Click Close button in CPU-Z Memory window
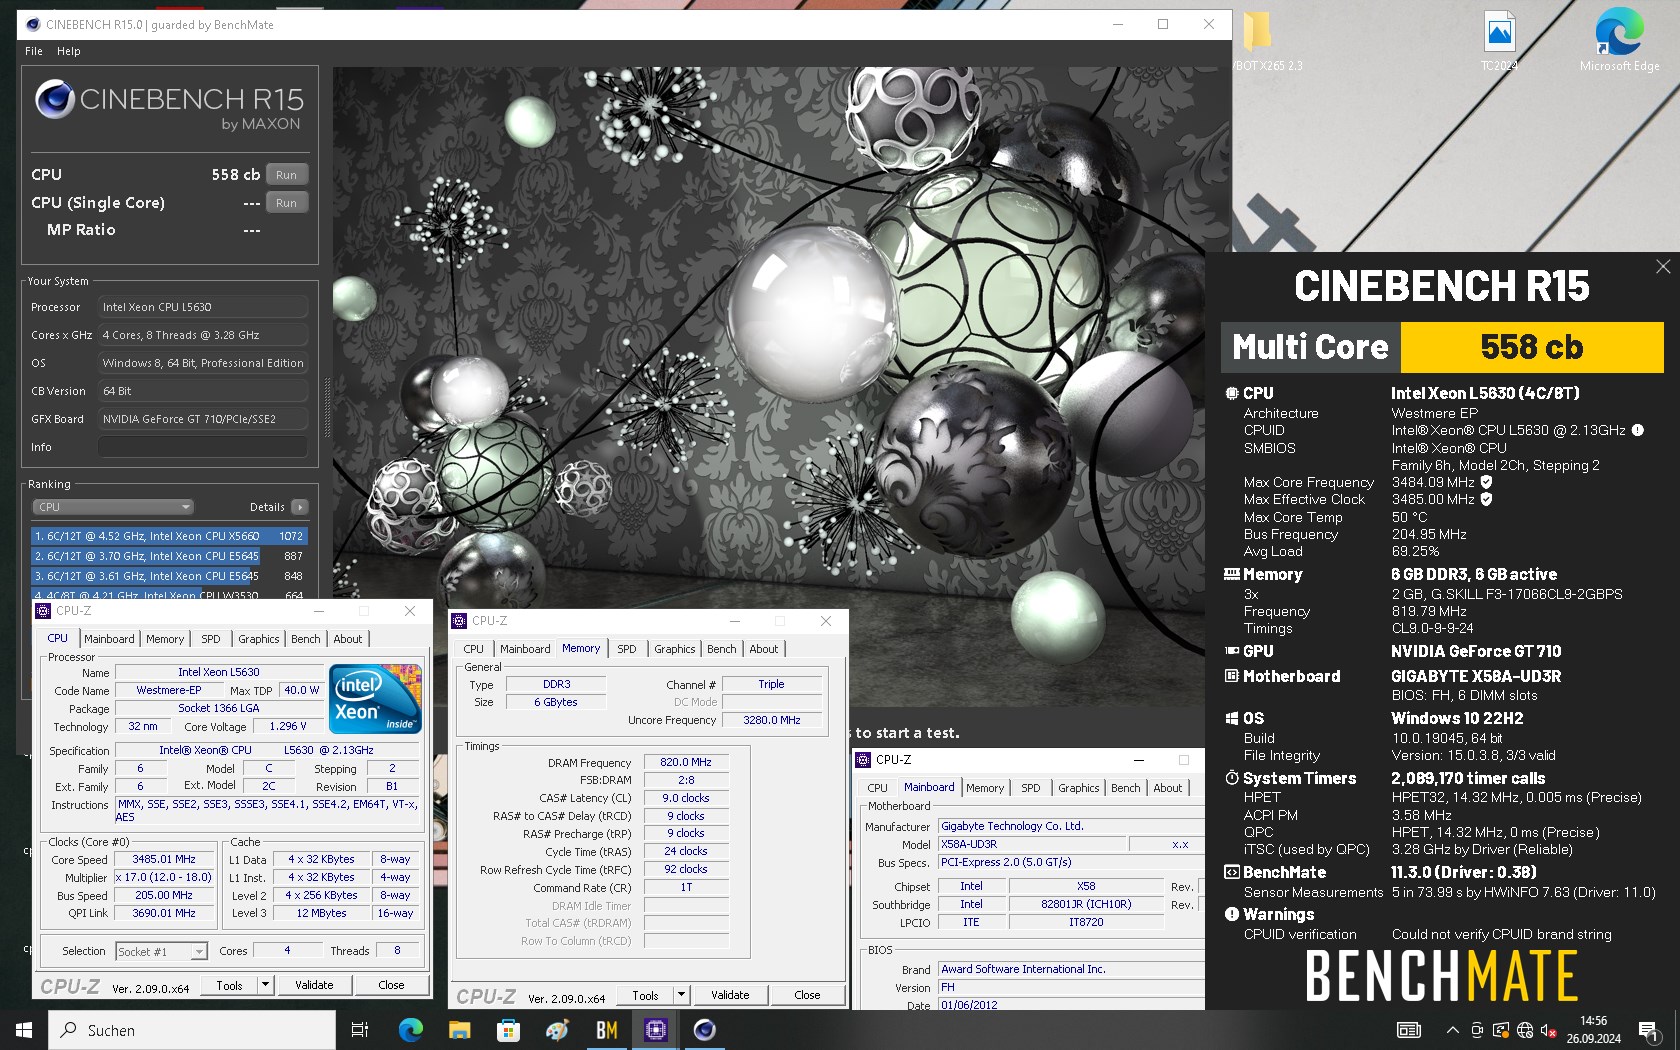The width and height of the screenshot is (1680, 1050). (x=807, y=995)
